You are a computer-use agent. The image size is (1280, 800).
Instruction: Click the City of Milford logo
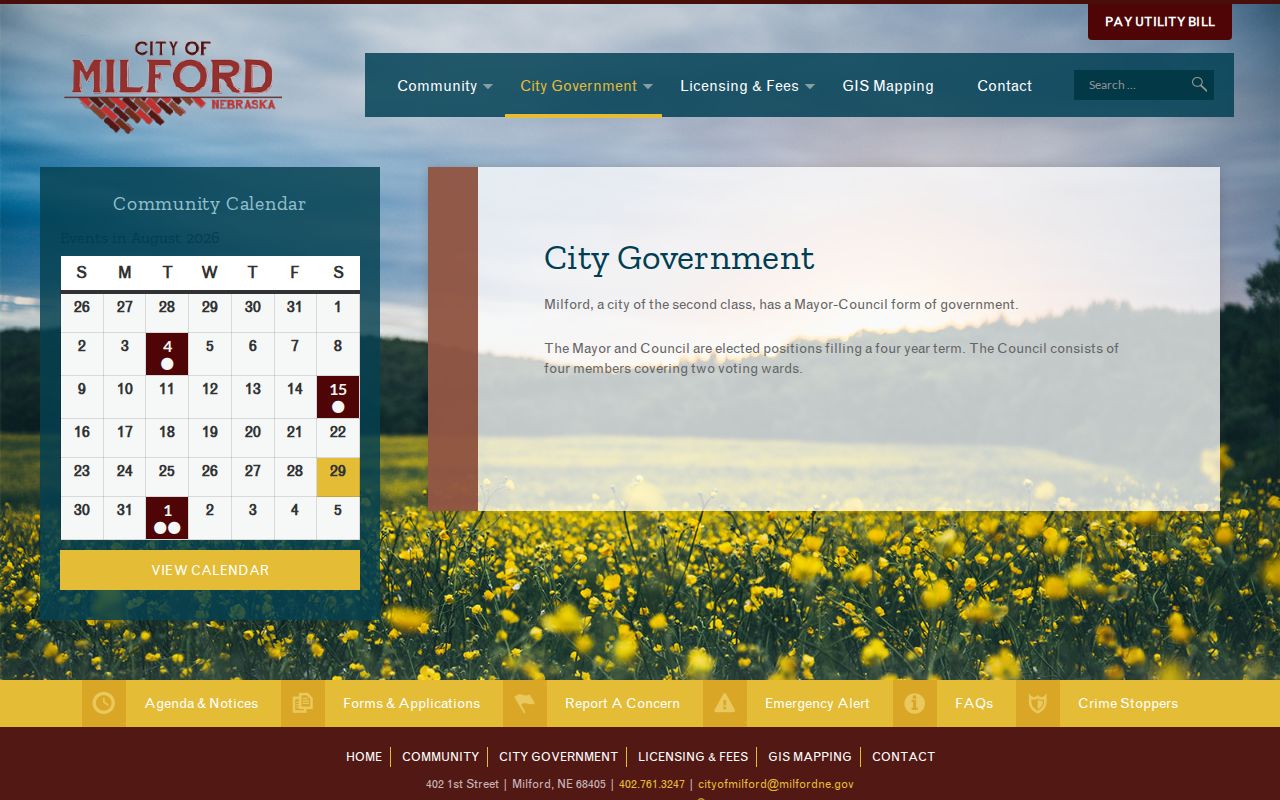click(173, 87)
